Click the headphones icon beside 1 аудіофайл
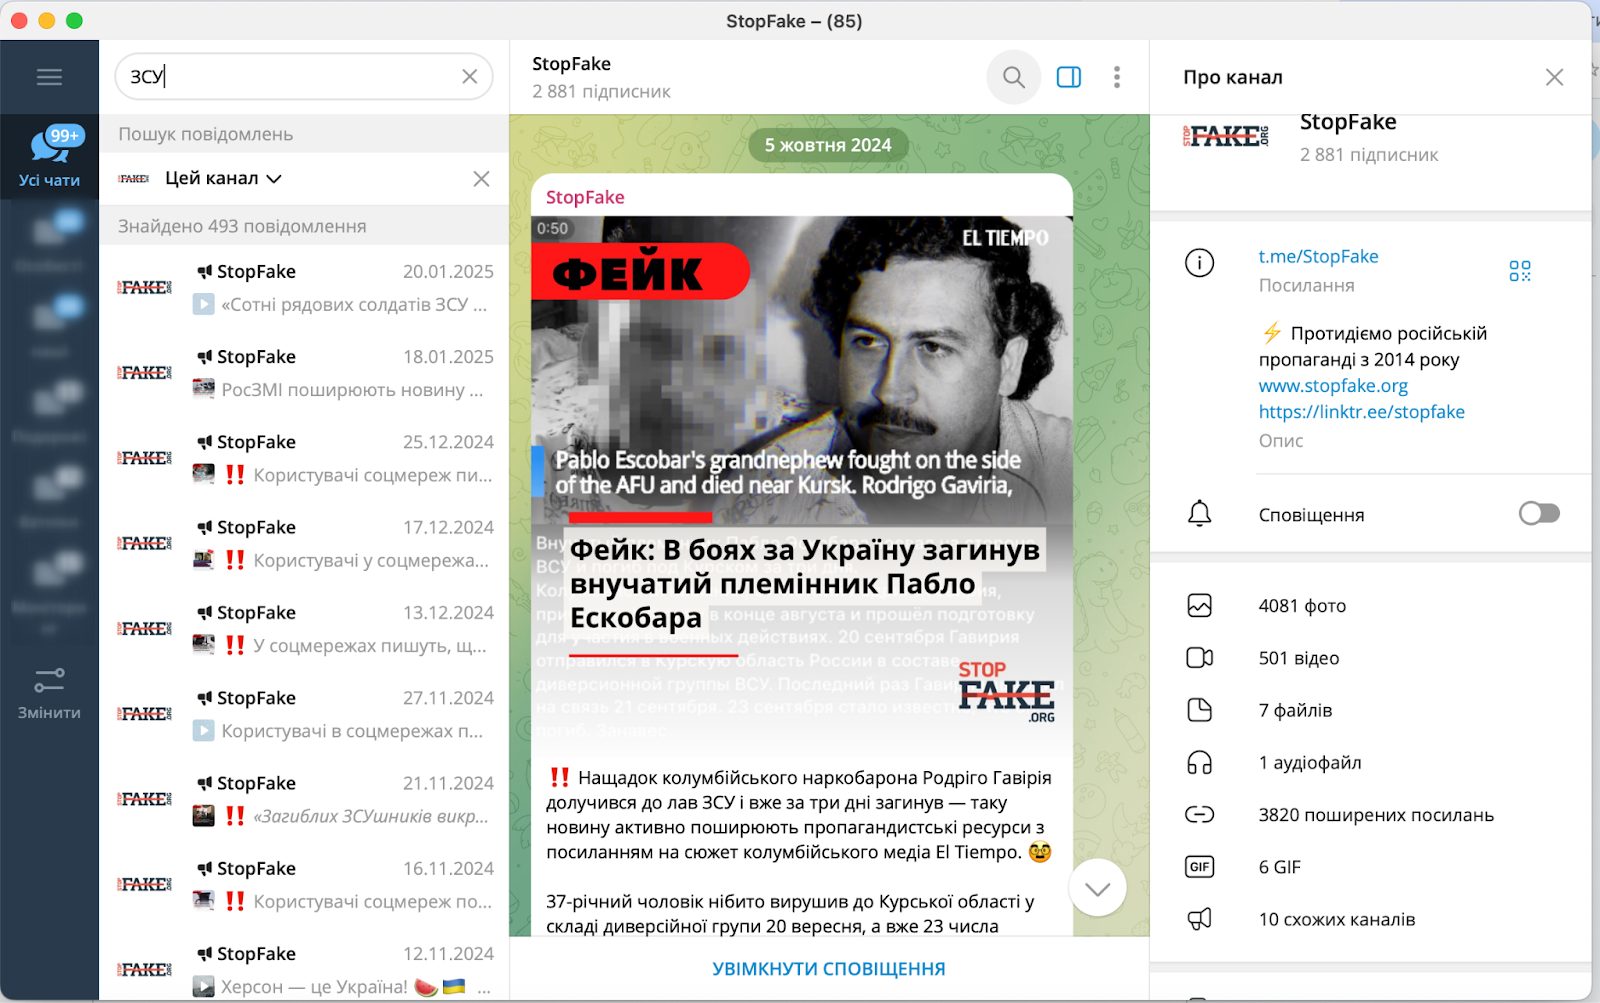The width and height of the screenshot is (1600, 1003). (x=1199, y=763)
